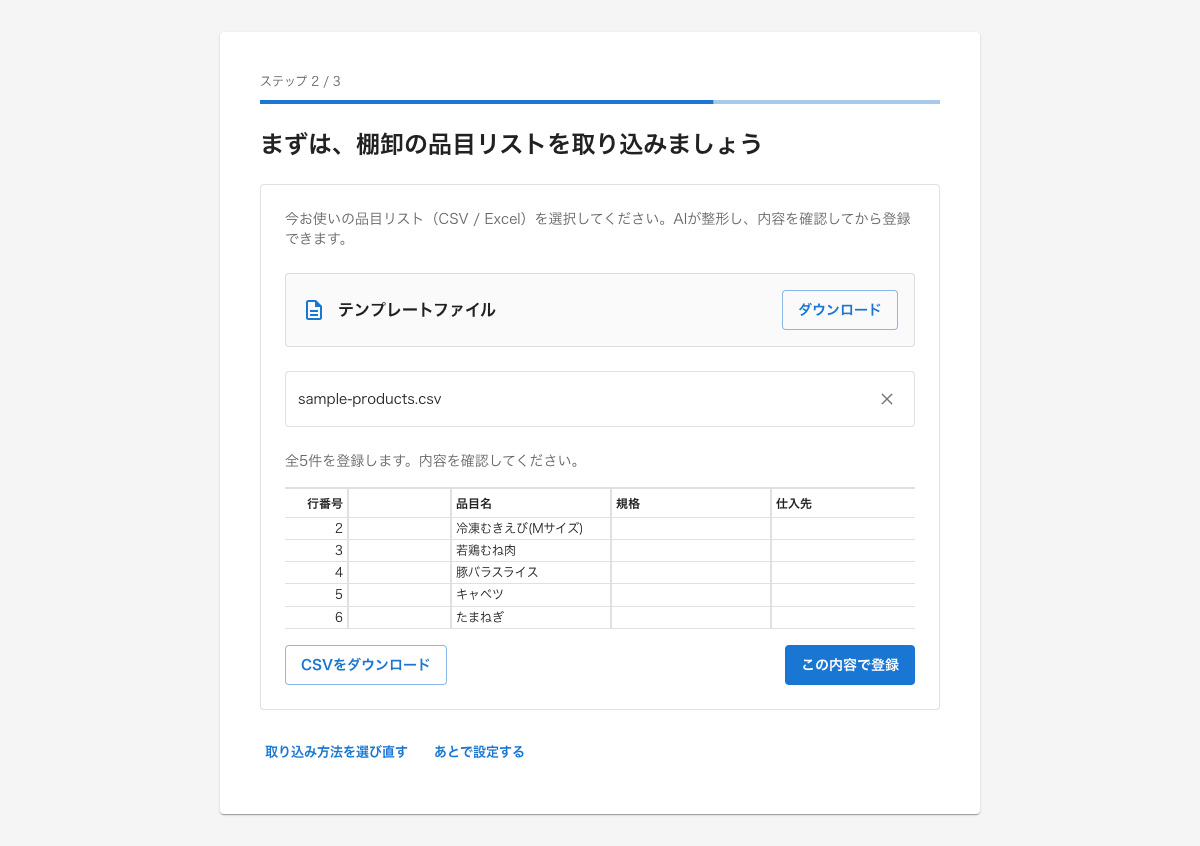Register with この内容で登録 button
Screen dimensions: 1200x846
coord(850,665)
